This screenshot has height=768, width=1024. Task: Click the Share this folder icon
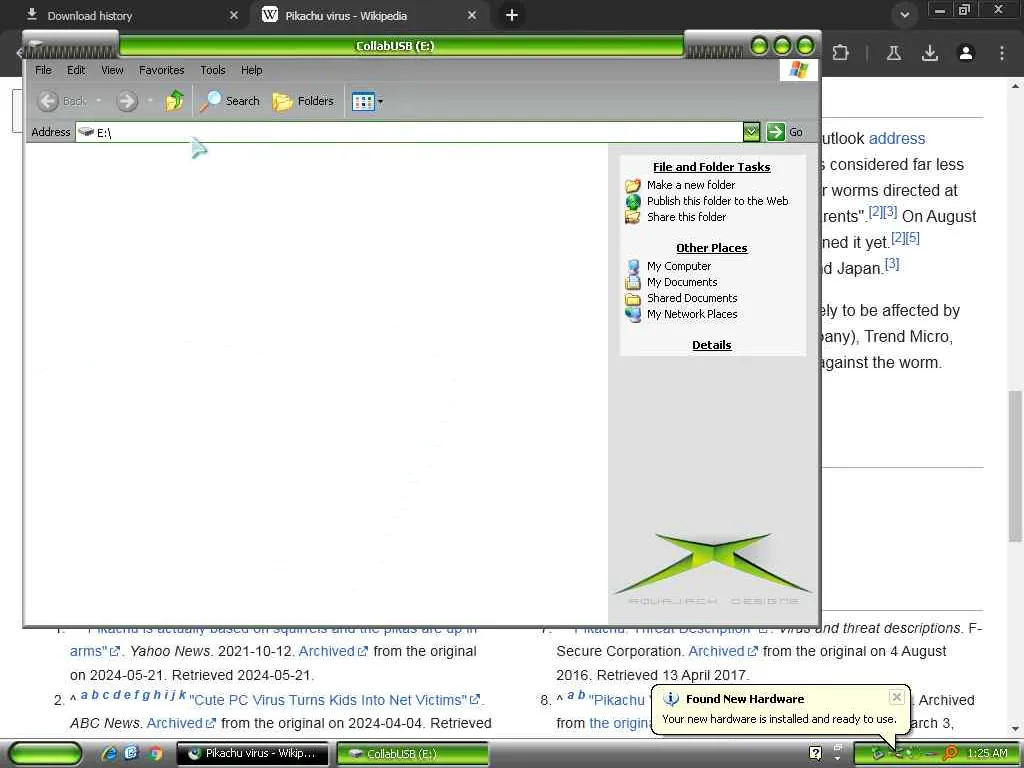tap(633, 217)
